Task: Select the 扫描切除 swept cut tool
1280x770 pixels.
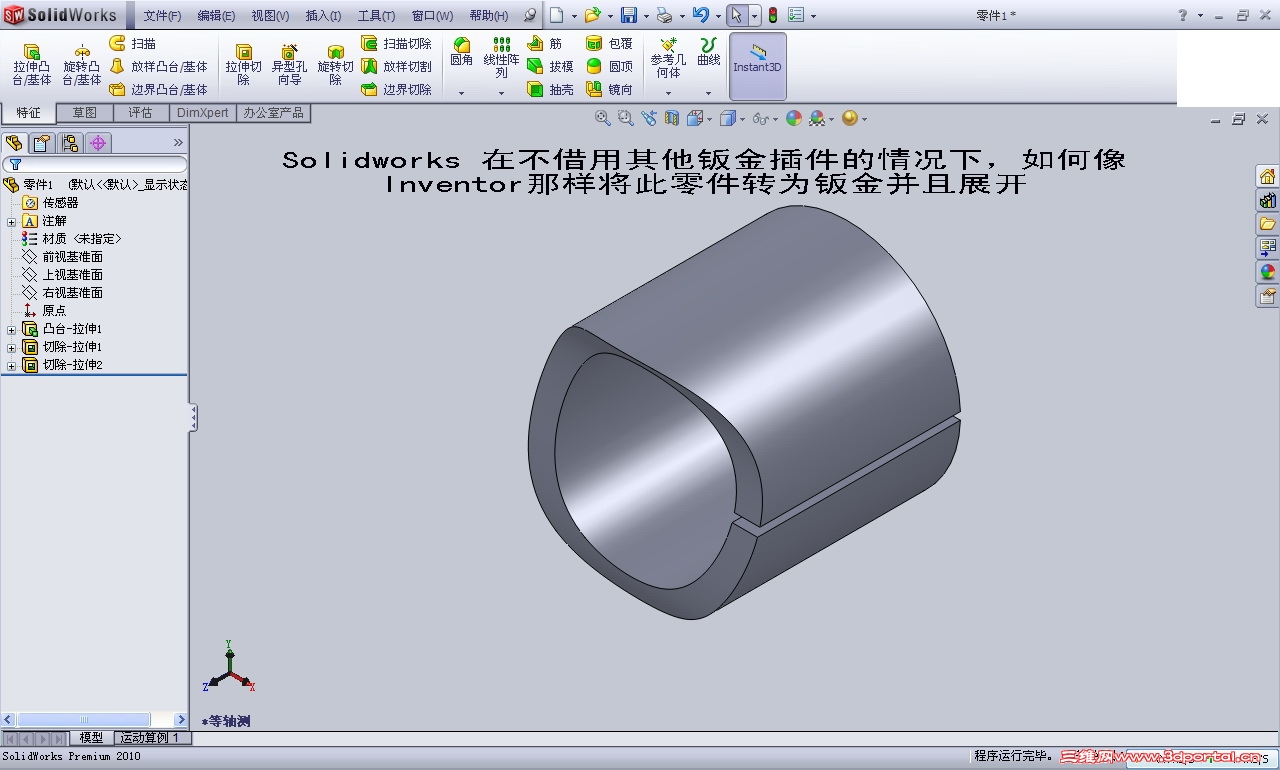Action: (x=396, y=44)
